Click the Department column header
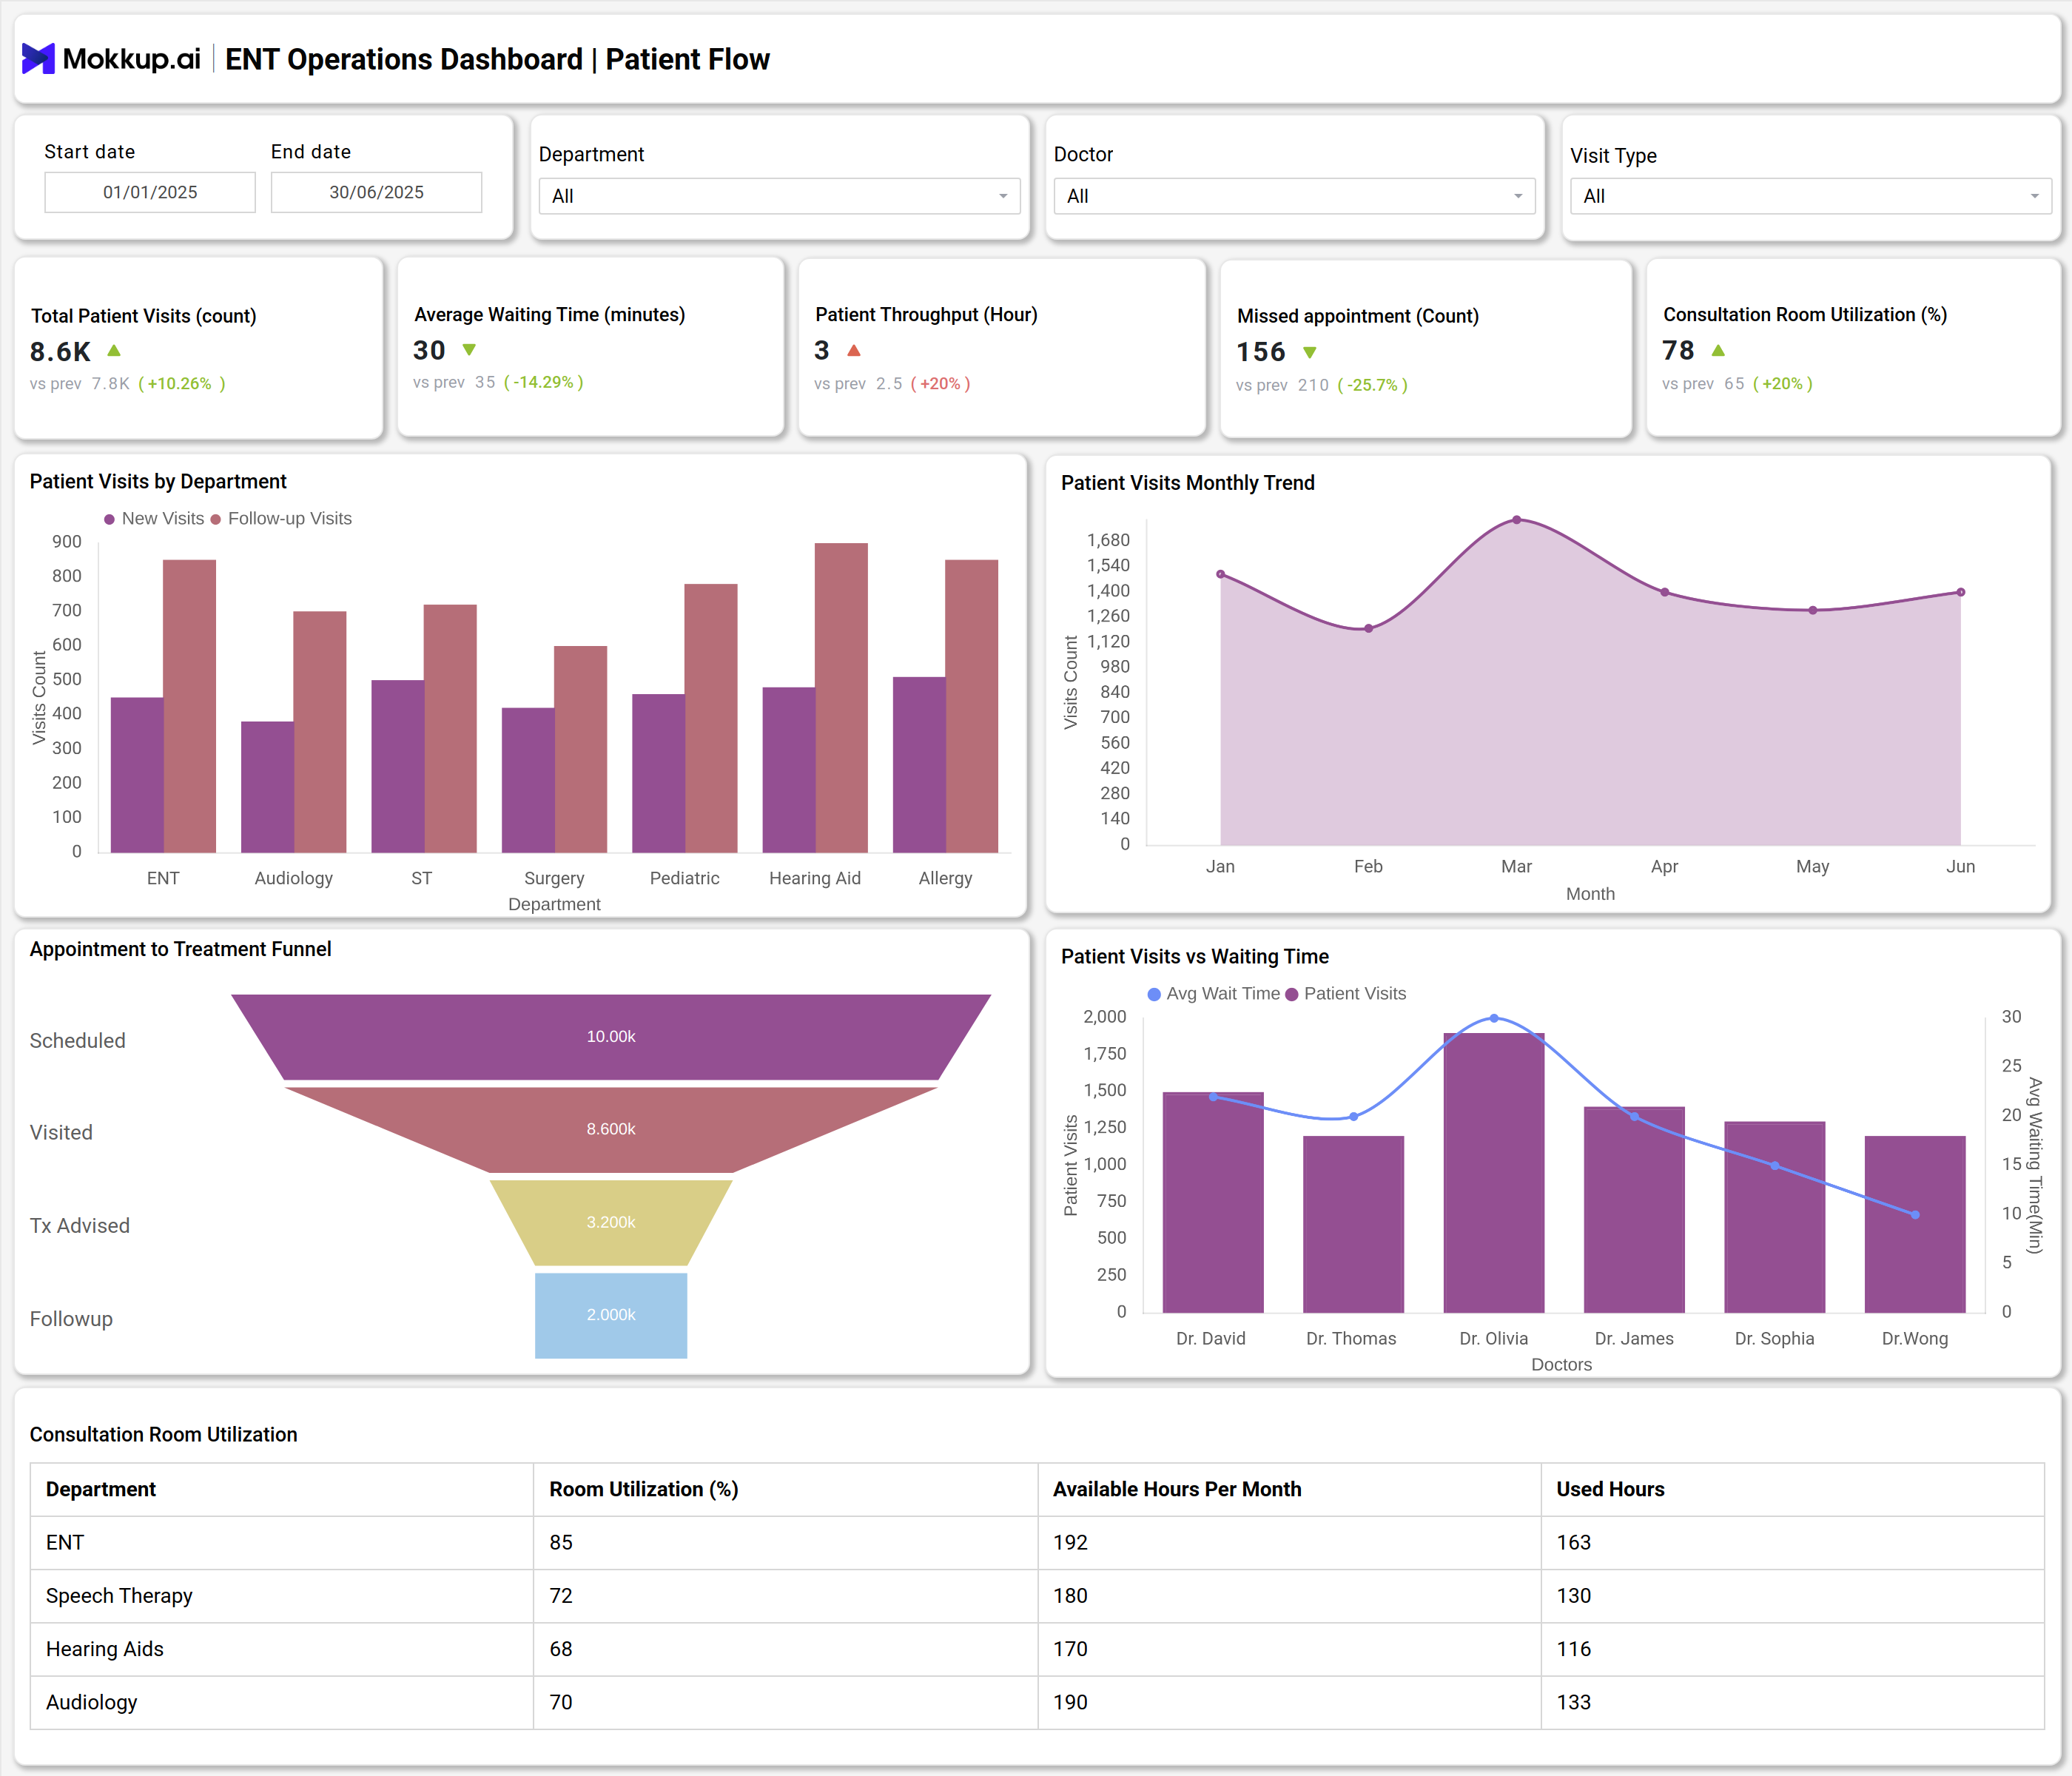Image resolution: width=2072 pixels, height=1776 pixels. 282,1489
